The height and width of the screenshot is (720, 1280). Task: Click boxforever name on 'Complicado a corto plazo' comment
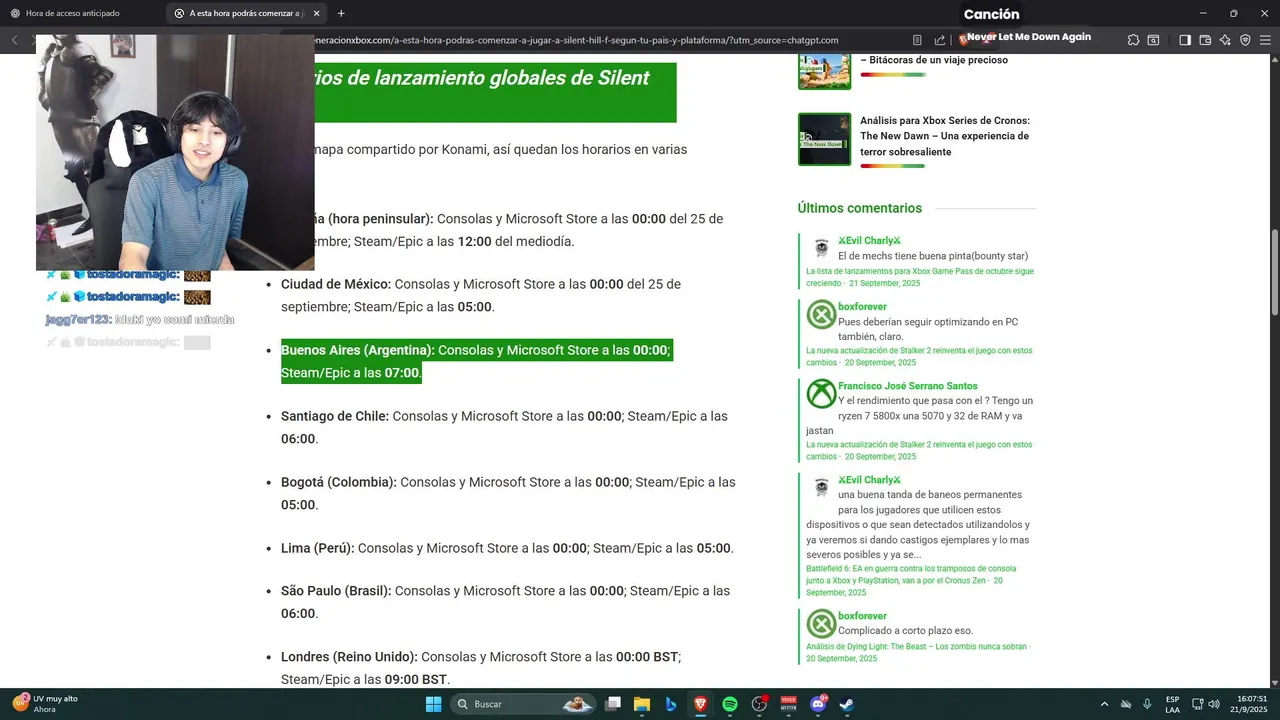click(862, 616)
